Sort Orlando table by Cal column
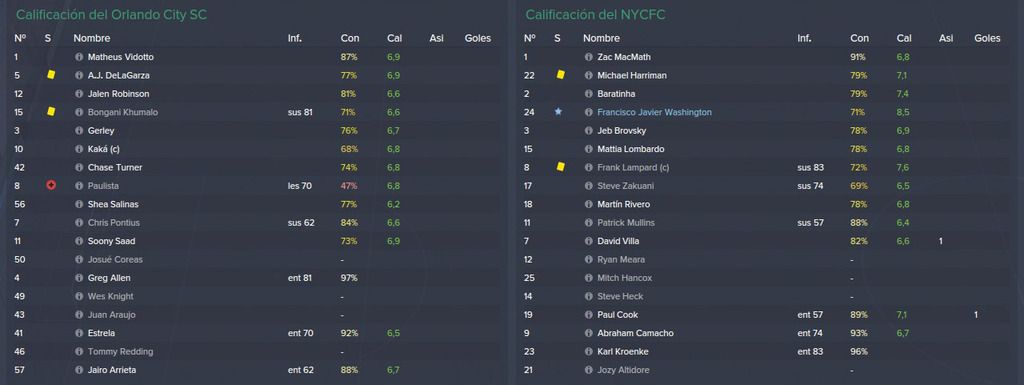The width and height of the screenshot is (1024, 385). [394, 38]
